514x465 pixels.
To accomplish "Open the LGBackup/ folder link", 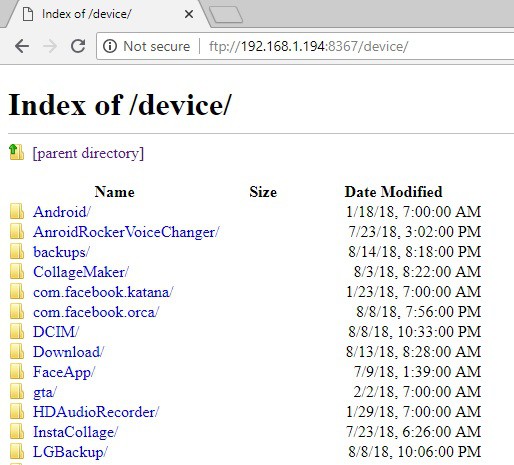I will (70, 452).
